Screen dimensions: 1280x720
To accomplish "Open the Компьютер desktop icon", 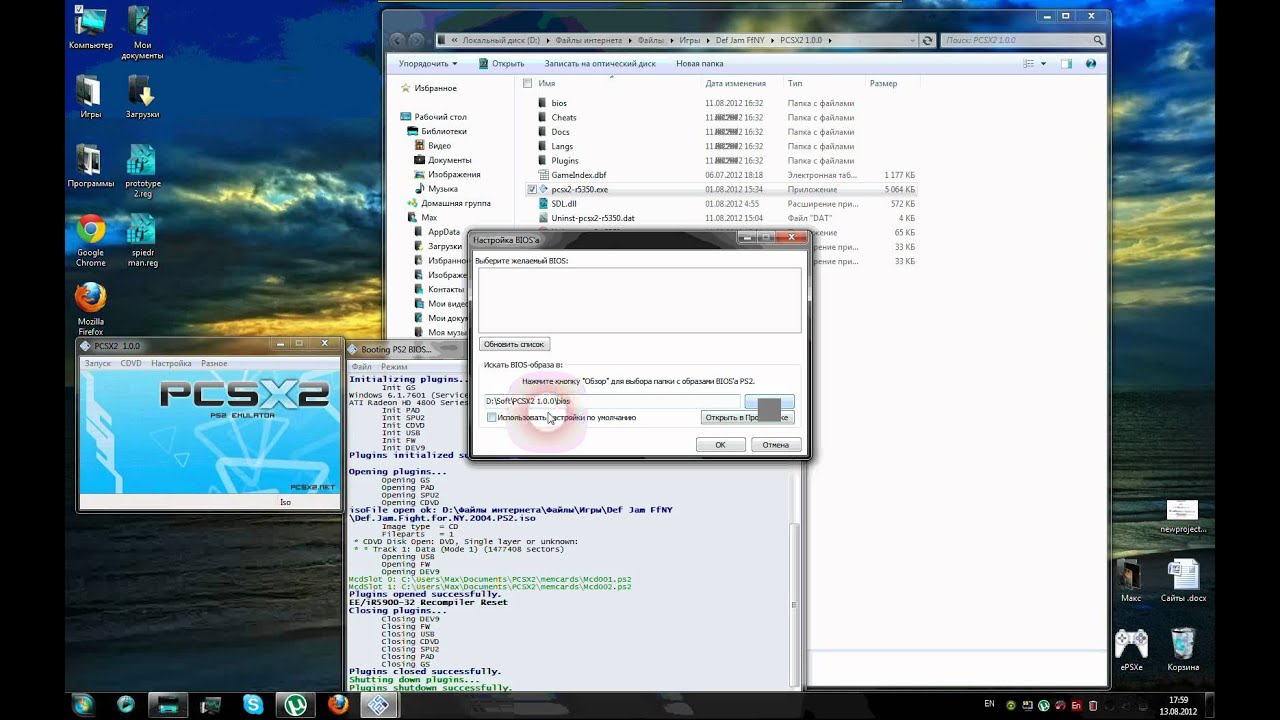I will [90, 27].
